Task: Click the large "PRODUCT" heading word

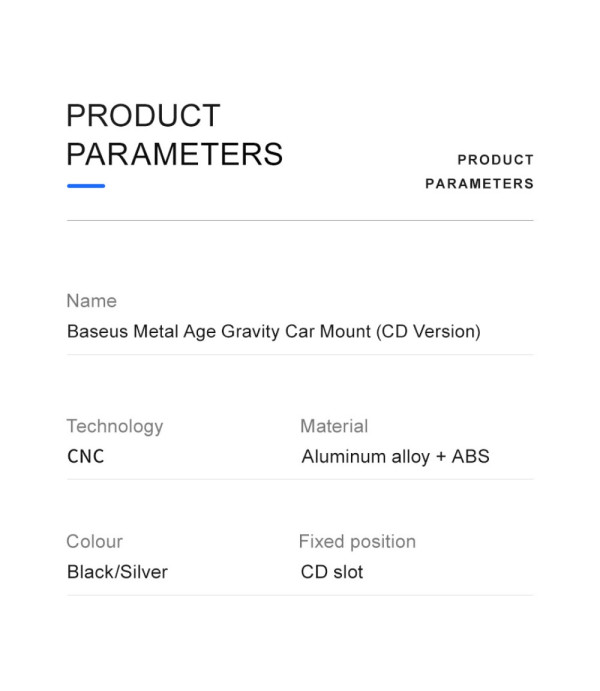Action: pyautogui.click(x=143, y=116)
